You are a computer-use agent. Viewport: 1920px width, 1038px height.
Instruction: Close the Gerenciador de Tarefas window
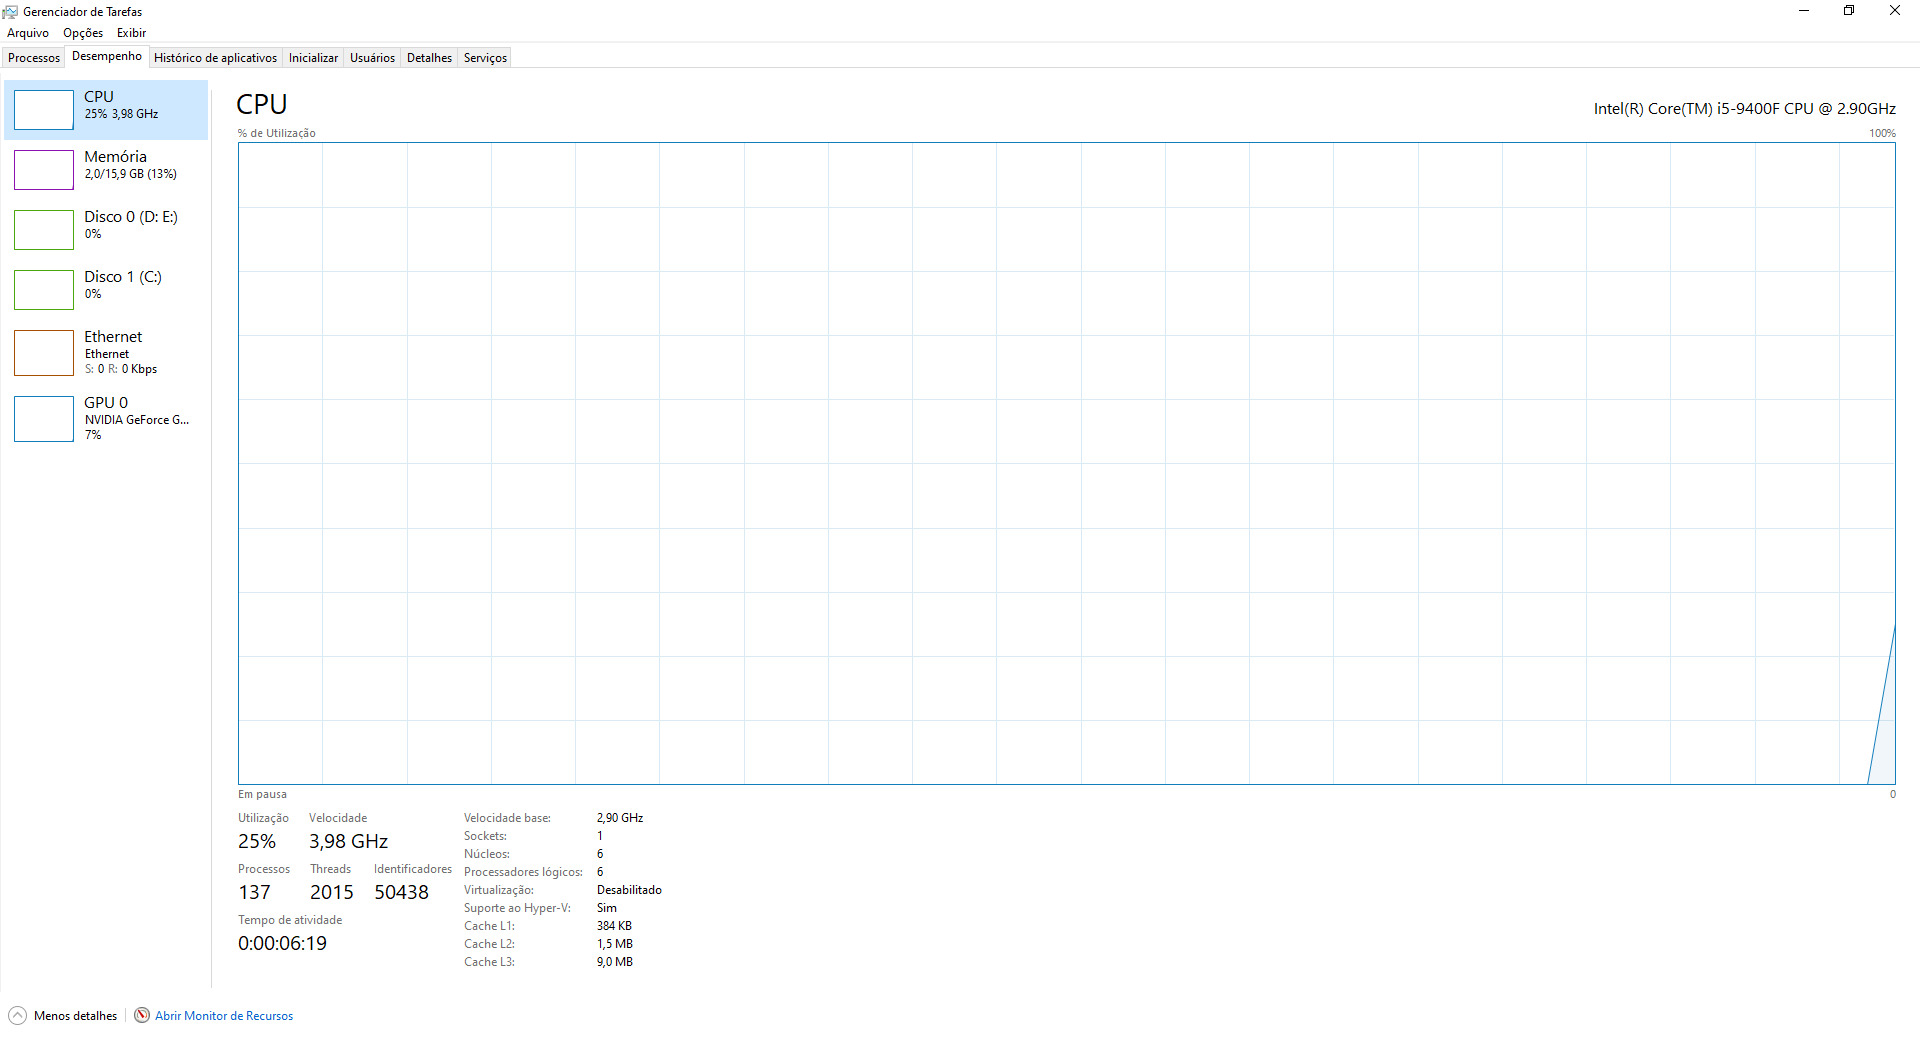1895,11
